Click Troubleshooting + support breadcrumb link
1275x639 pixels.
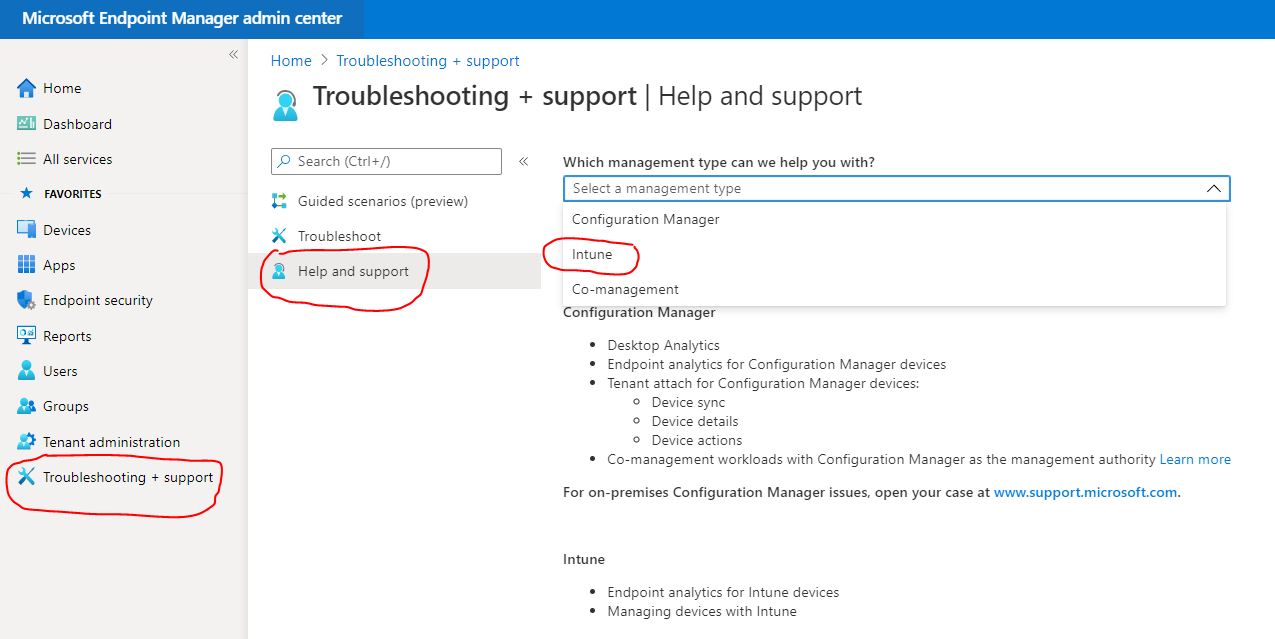[428, 61]
